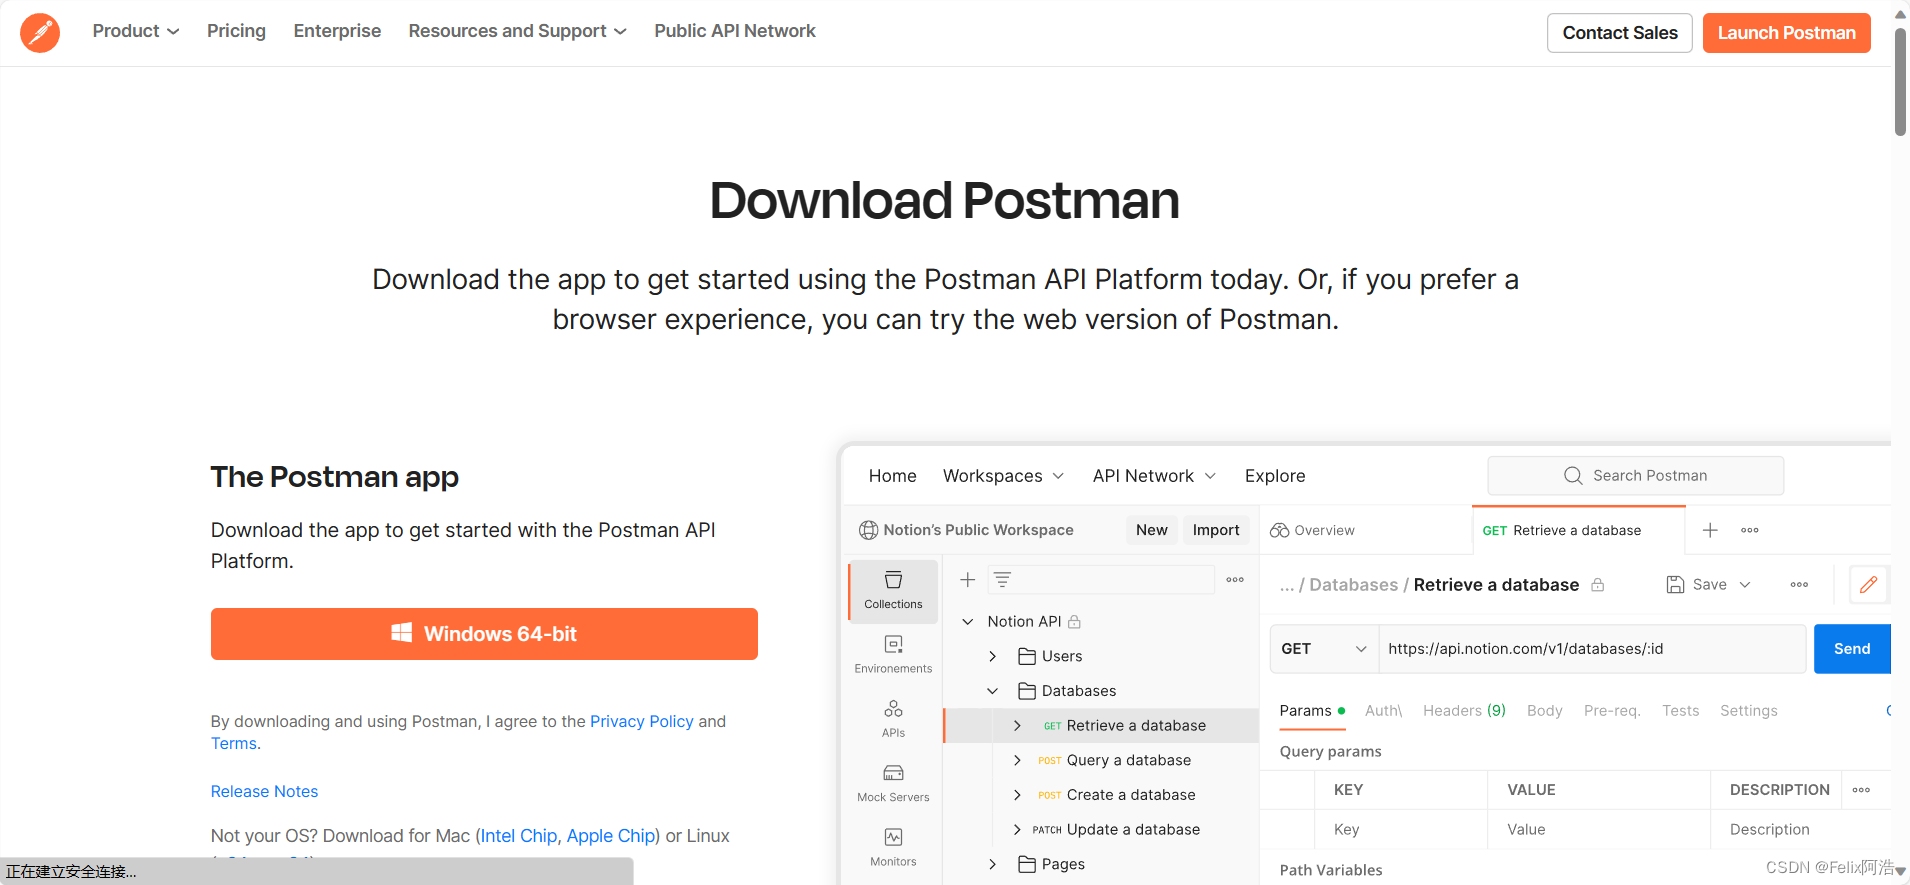Image resolution: width=1910 pixels, height=885 pixels.
Task: Click the Databases breadcrumb
Action: pyautogui.click(x=1353, y=585)
